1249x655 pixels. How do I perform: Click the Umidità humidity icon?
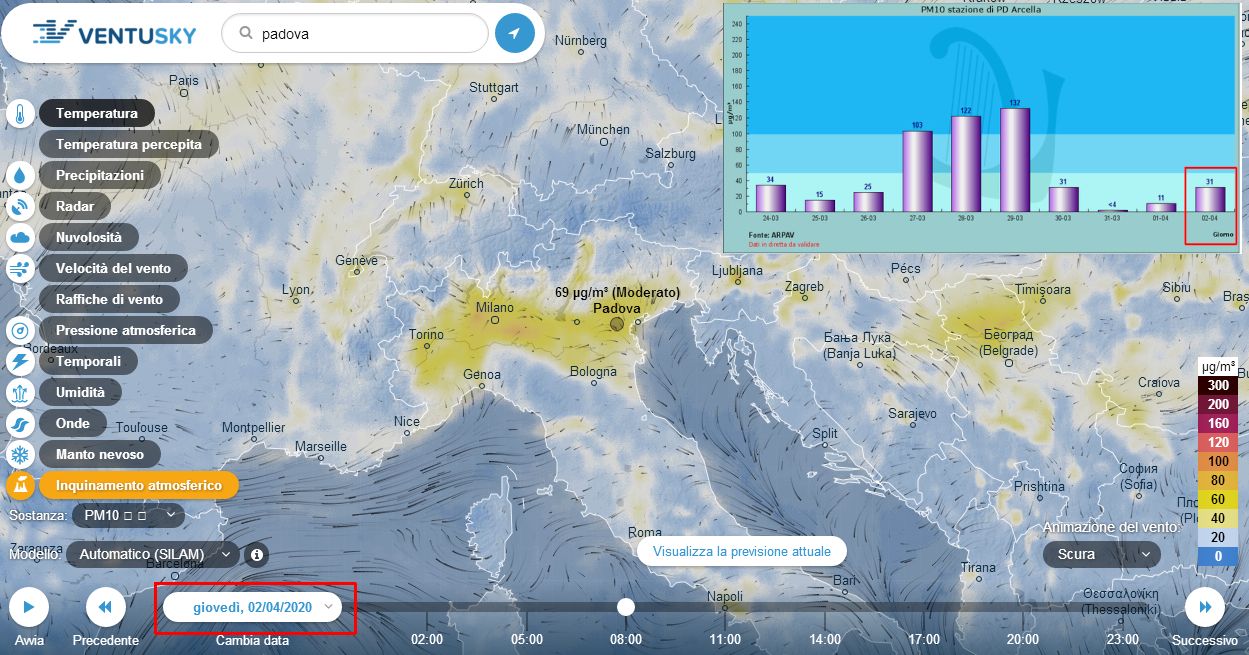pyautogui.click(x=20, y=393)
